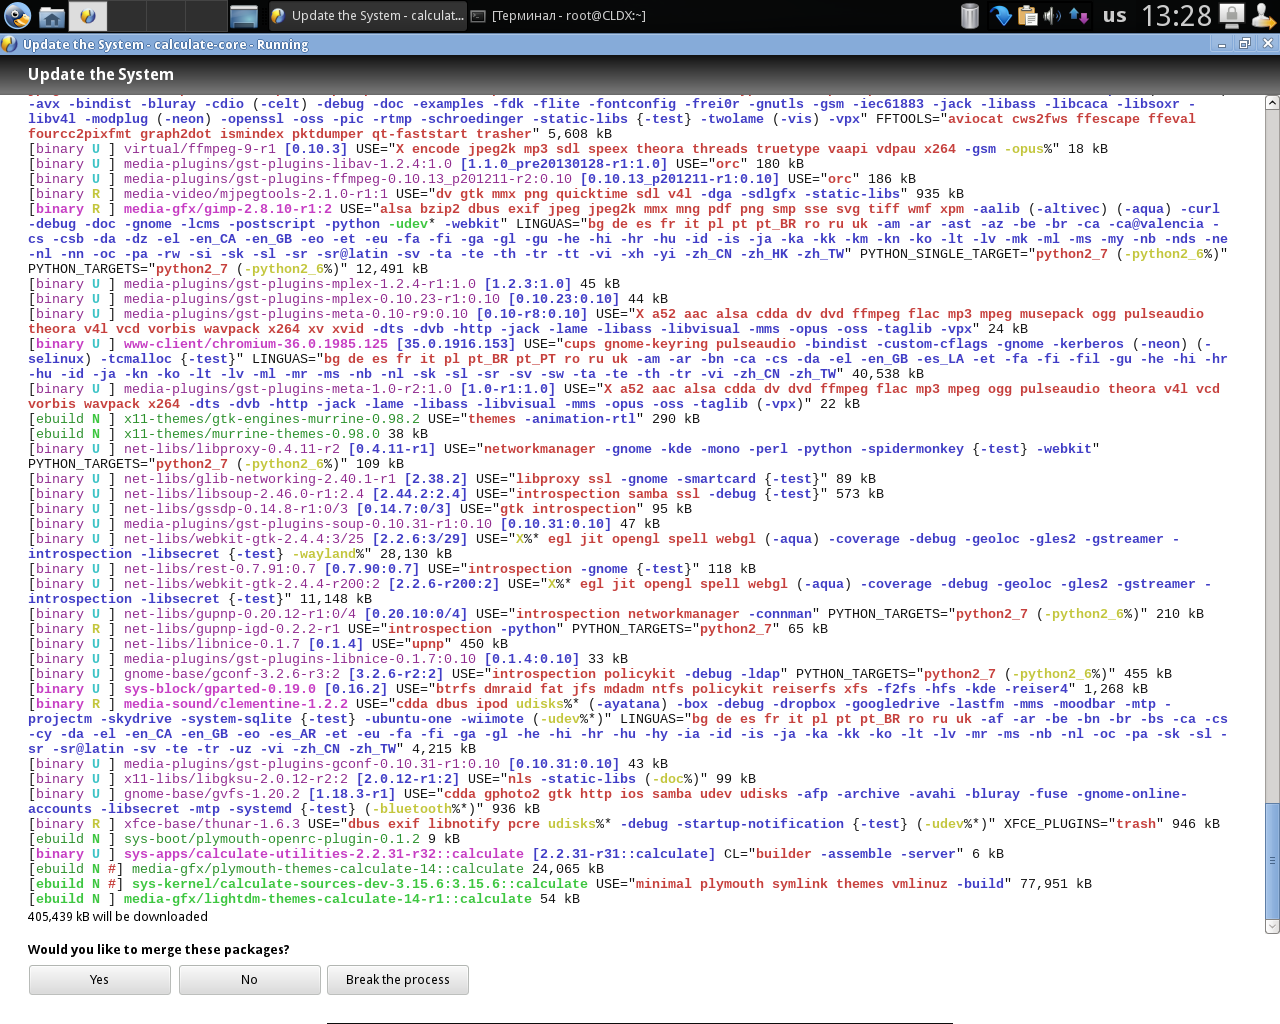Image resolution: width=1280 pixels, height=1024 pixels.
Task: Click the net-libs/gssdp-0.14.8-r1:0/3 package text
Action: tap(236, 509)
